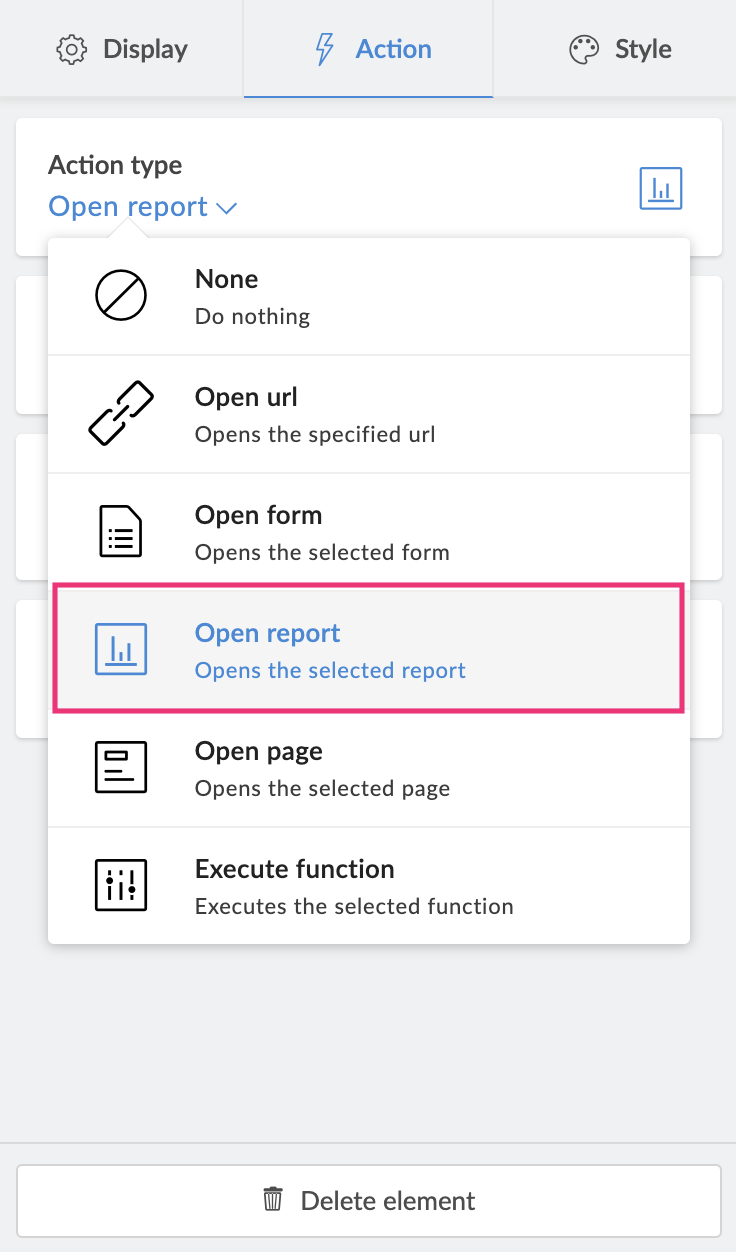Viewport: 736px width, 1252px height.
Task: Switch to the Style tab
Action: 620,49
